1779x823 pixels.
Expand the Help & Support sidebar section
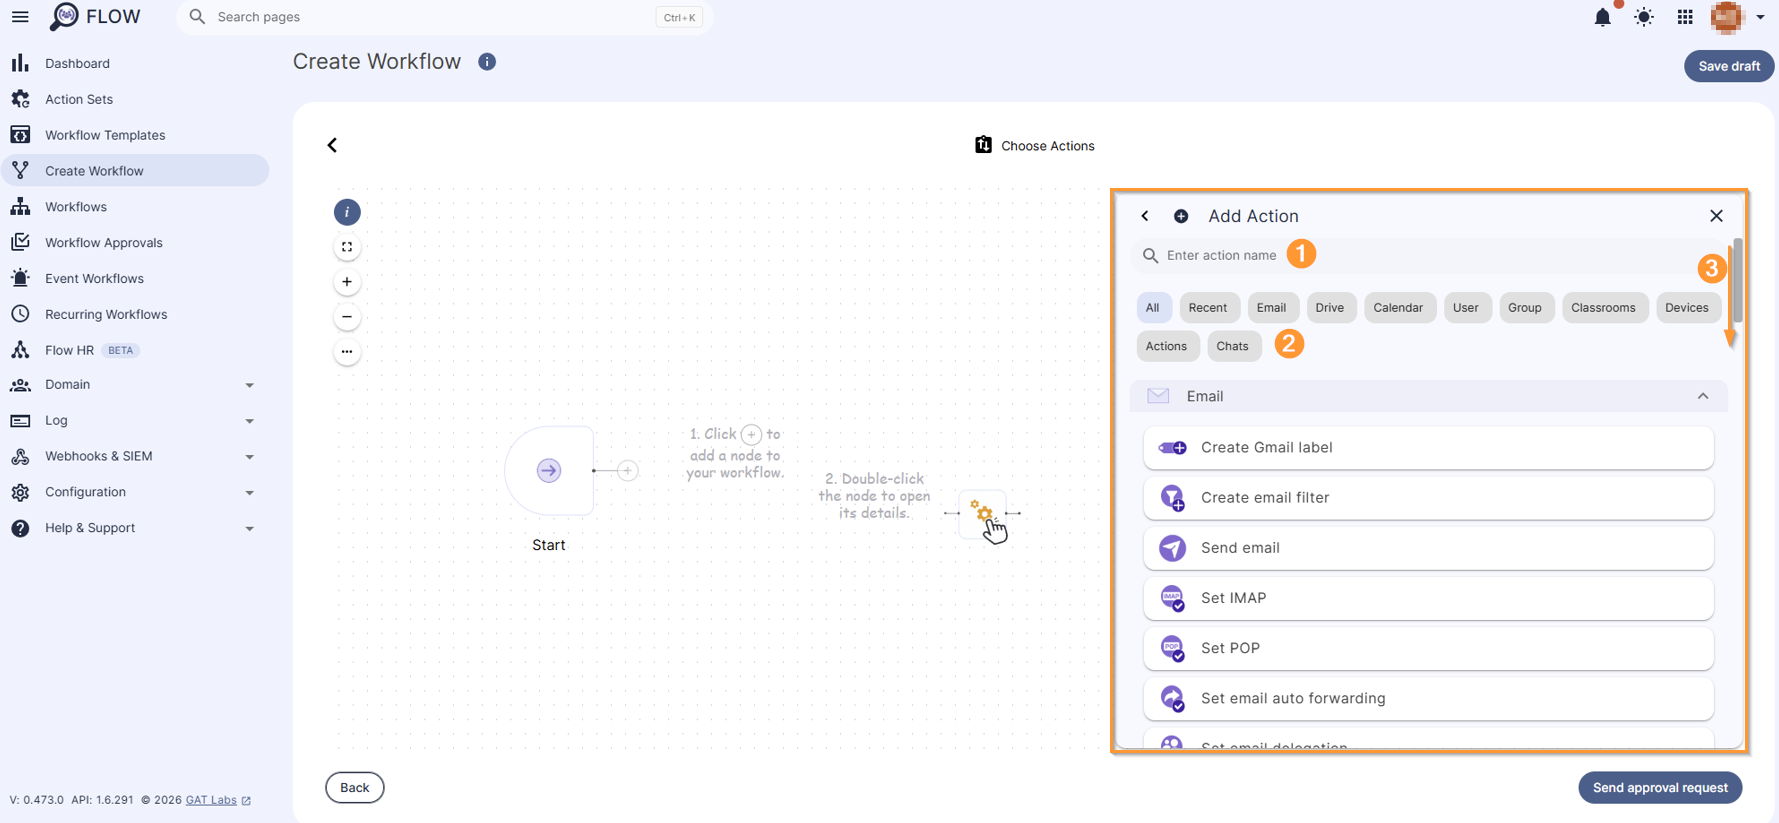pos(135,528)
